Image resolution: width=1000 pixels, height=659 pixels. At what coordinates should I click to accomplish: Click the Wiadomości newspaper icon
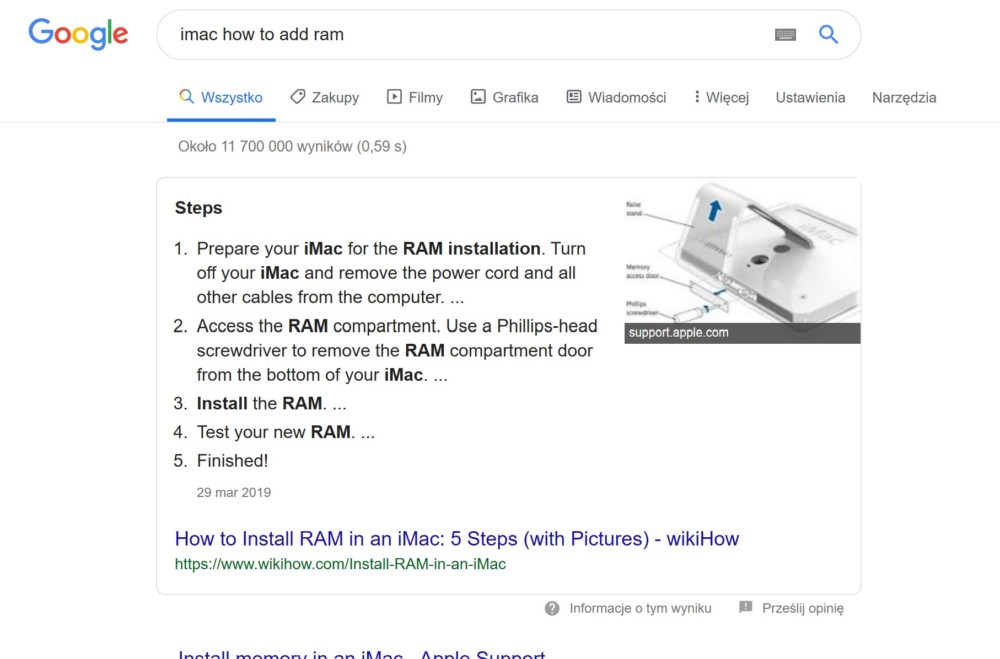point(574,97)
